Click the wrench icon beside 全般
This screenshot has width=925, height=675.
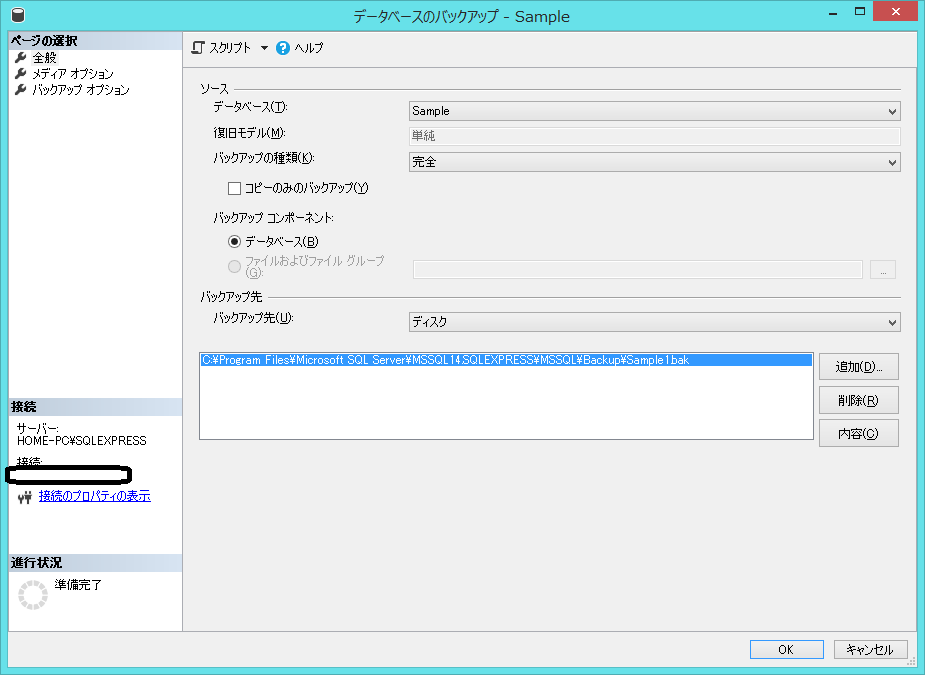pos(21,57)
